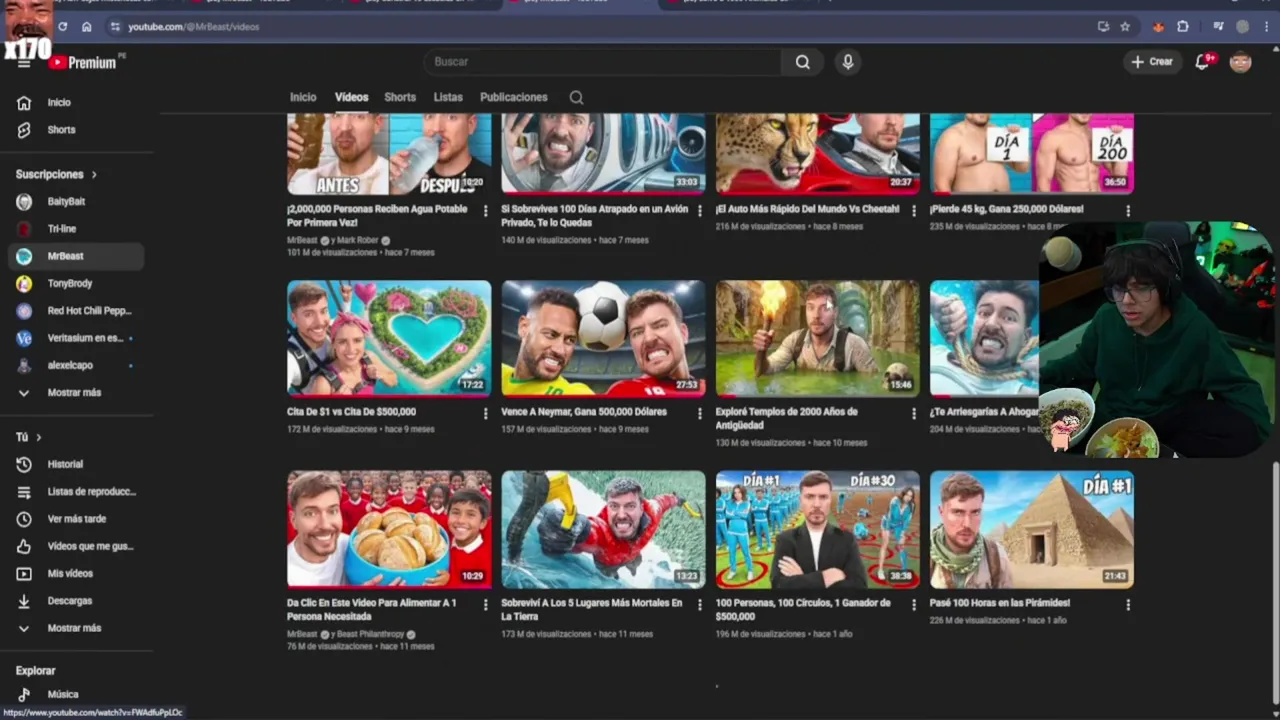Open Música in Explorar section
Screen dimensions: 1280x720
click(x=77, y=694)
